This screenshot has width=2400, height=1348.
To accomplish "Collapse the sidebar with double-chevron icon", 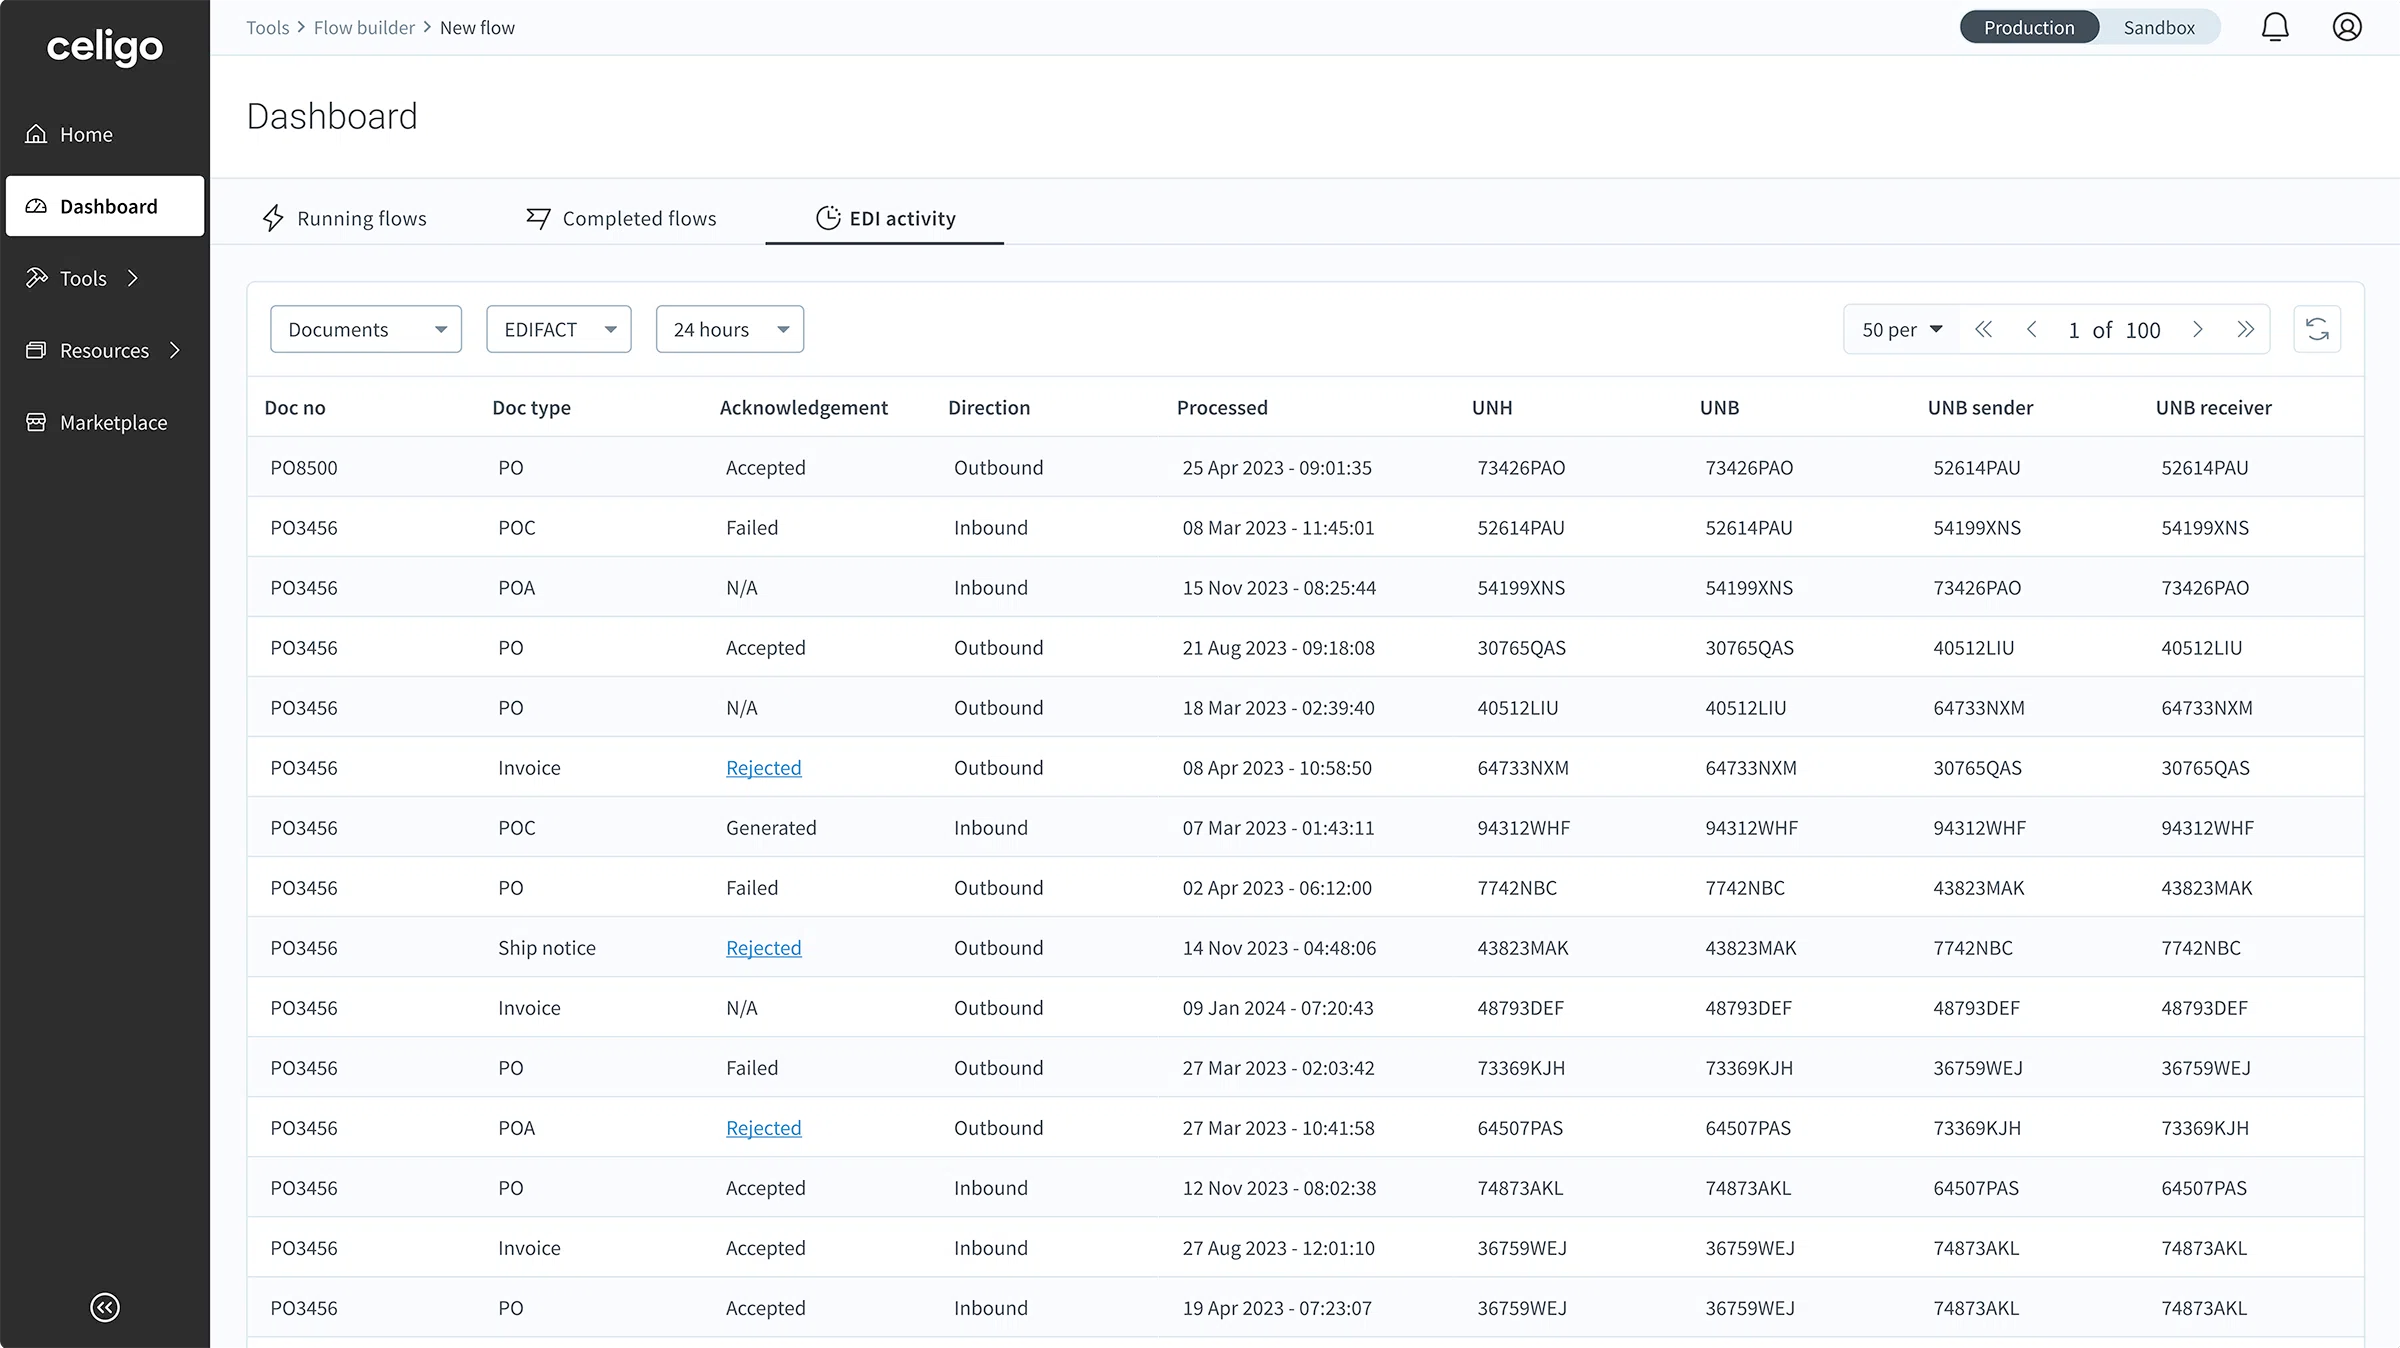I will click(105, 1307).
